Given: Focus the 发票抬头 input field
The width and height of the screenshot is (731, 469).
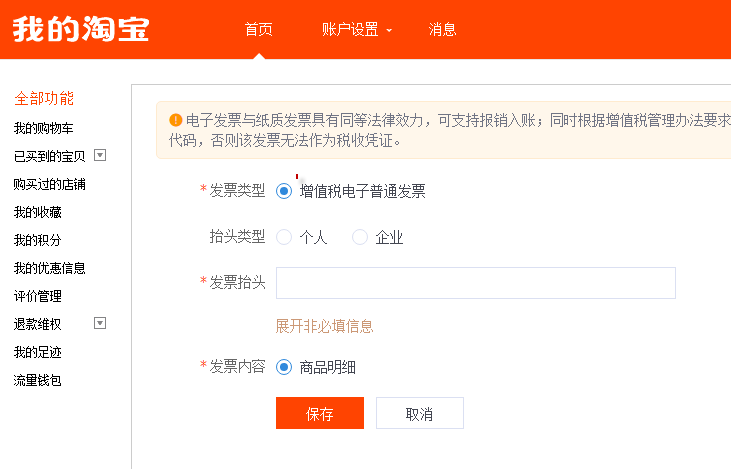Looking at the screenshot, I should point(476,283).
